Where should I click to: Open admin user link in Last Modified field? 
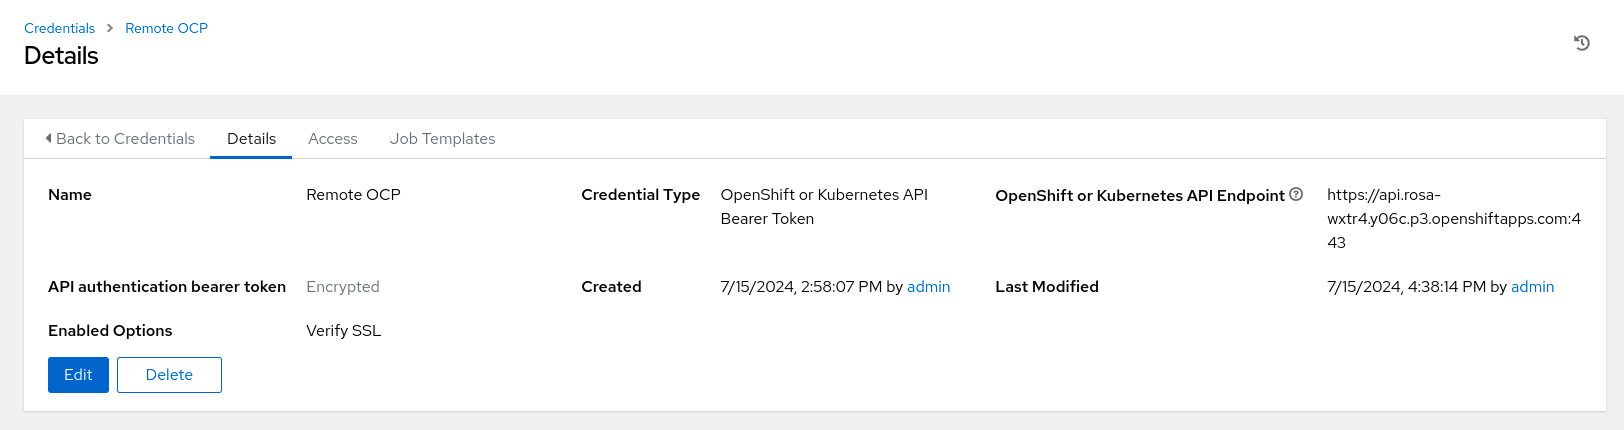[1532, 286]
